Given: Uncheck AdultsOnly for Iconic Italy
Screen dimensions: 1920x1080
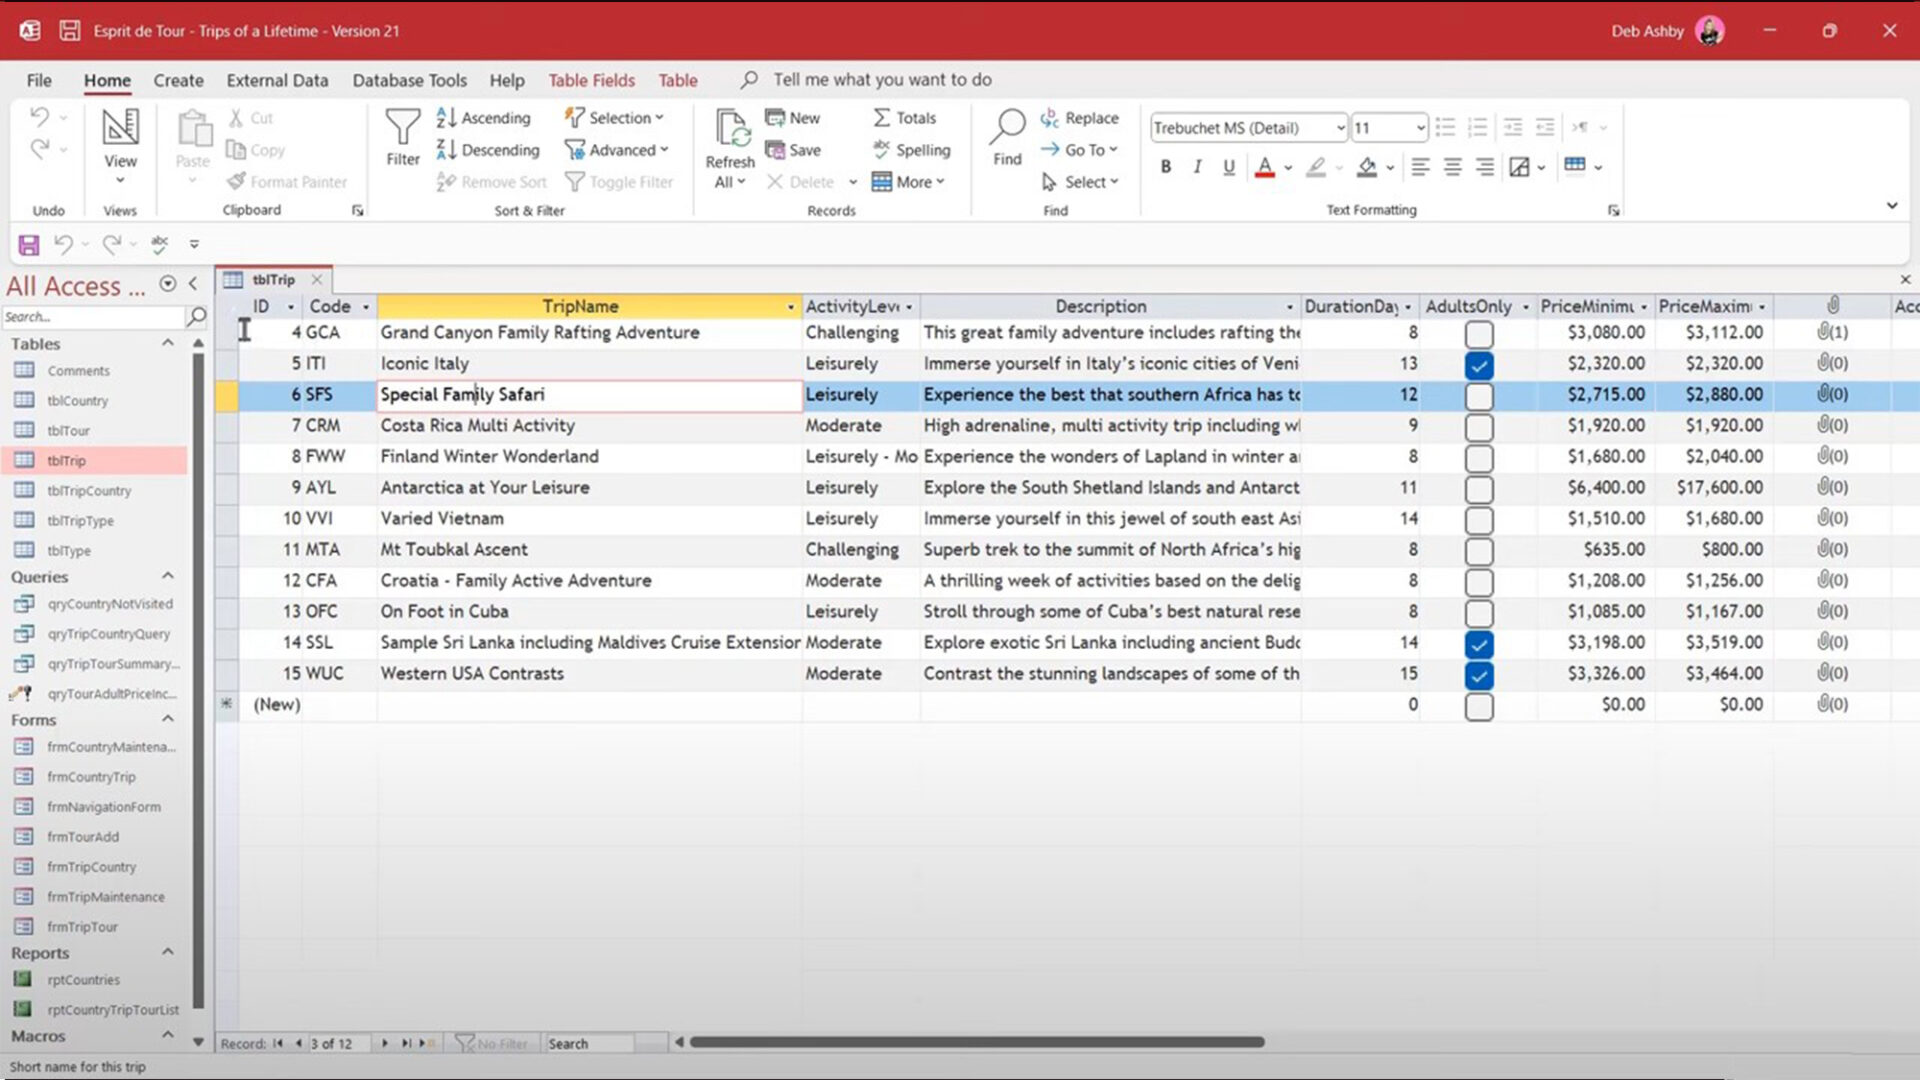Looking at the screenshot, I should coord(1479,364).
